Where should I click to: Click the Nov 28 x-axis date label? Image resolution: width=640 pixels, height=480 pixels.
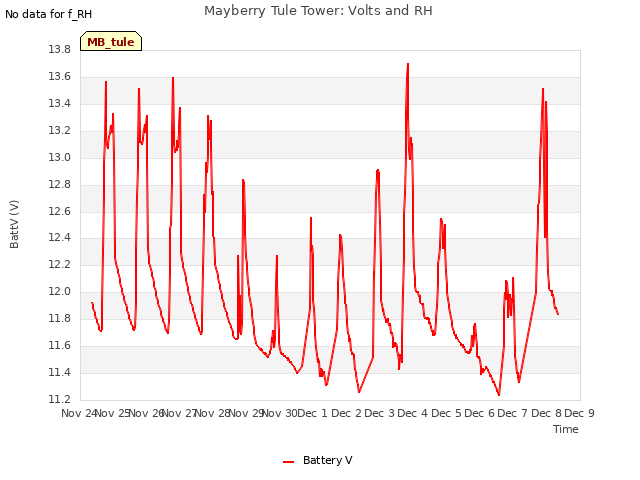[x=213, y=413]
